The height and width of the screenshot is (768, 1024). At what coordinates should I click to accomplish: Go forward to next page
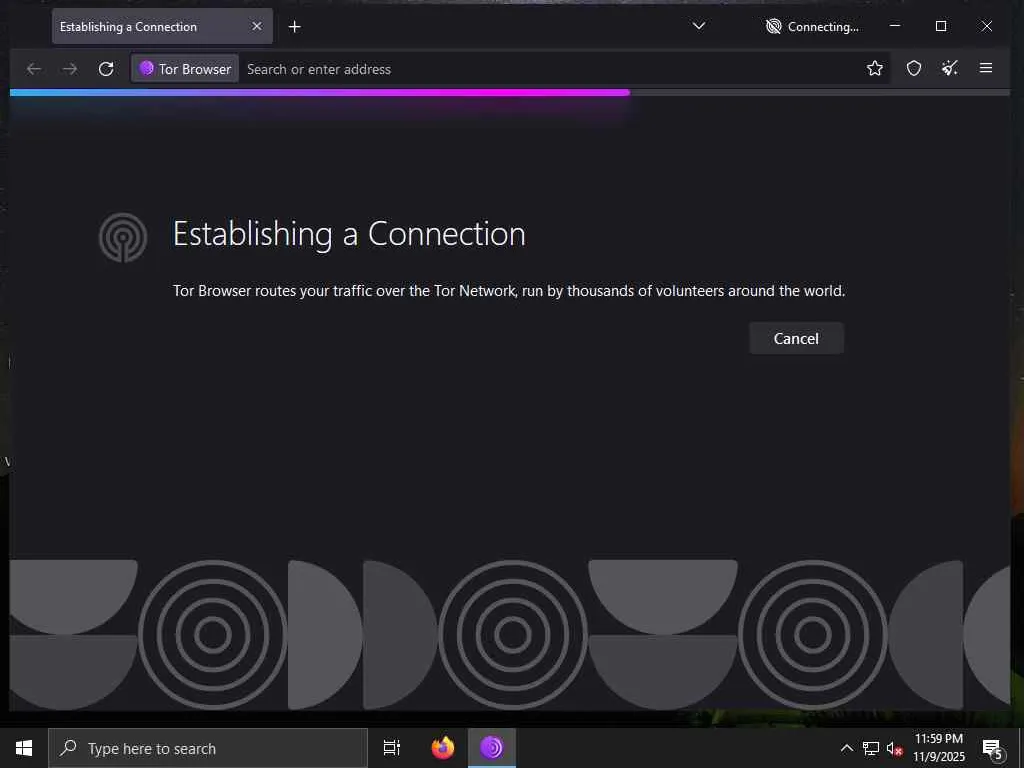pos(70,69)
